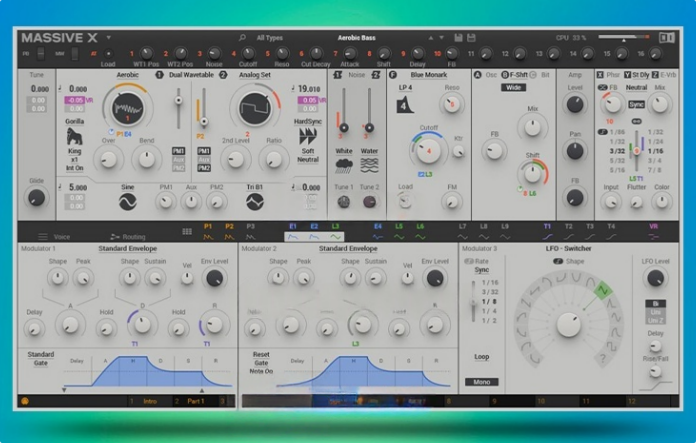Open the routing grid icon
The width and height of the screenshot is (696, 443).
(187, 231)
